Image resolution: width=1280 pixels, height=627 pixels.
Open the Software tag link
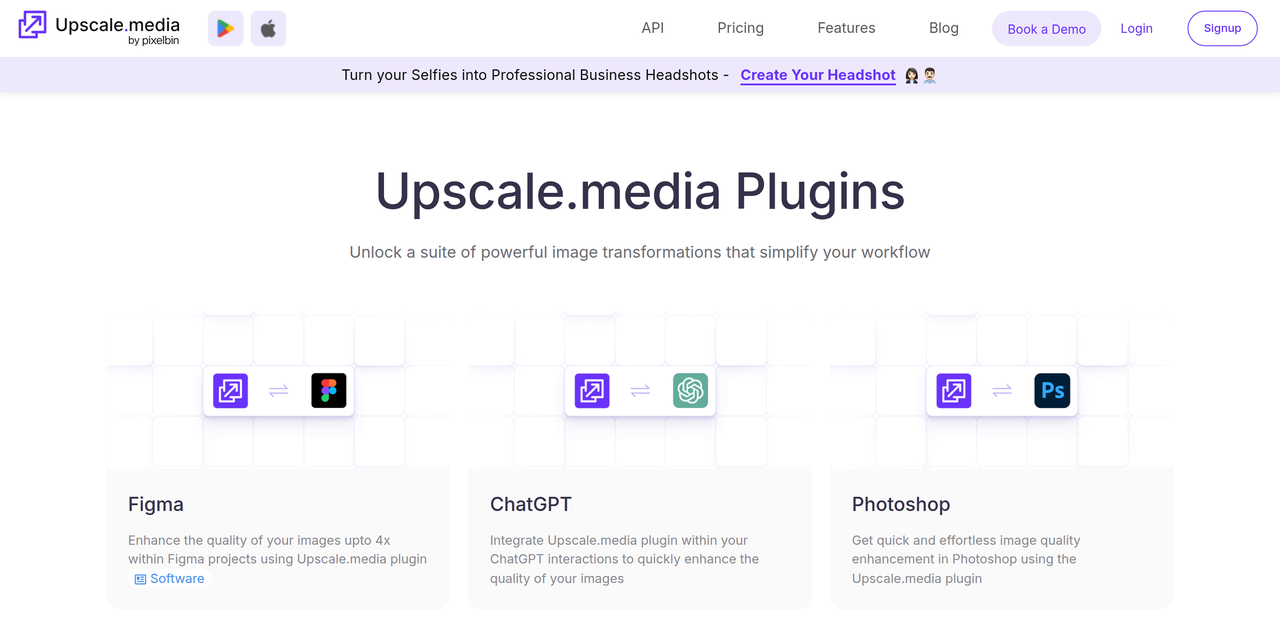[169, 579]
